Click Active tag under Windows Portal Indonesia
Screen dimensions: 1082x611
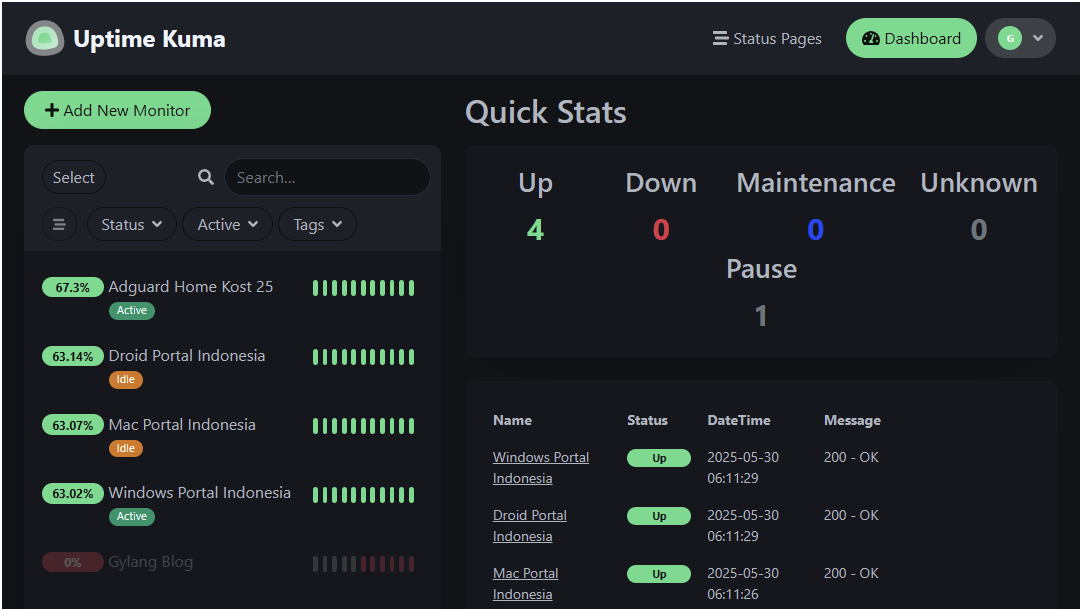point(132,516)
